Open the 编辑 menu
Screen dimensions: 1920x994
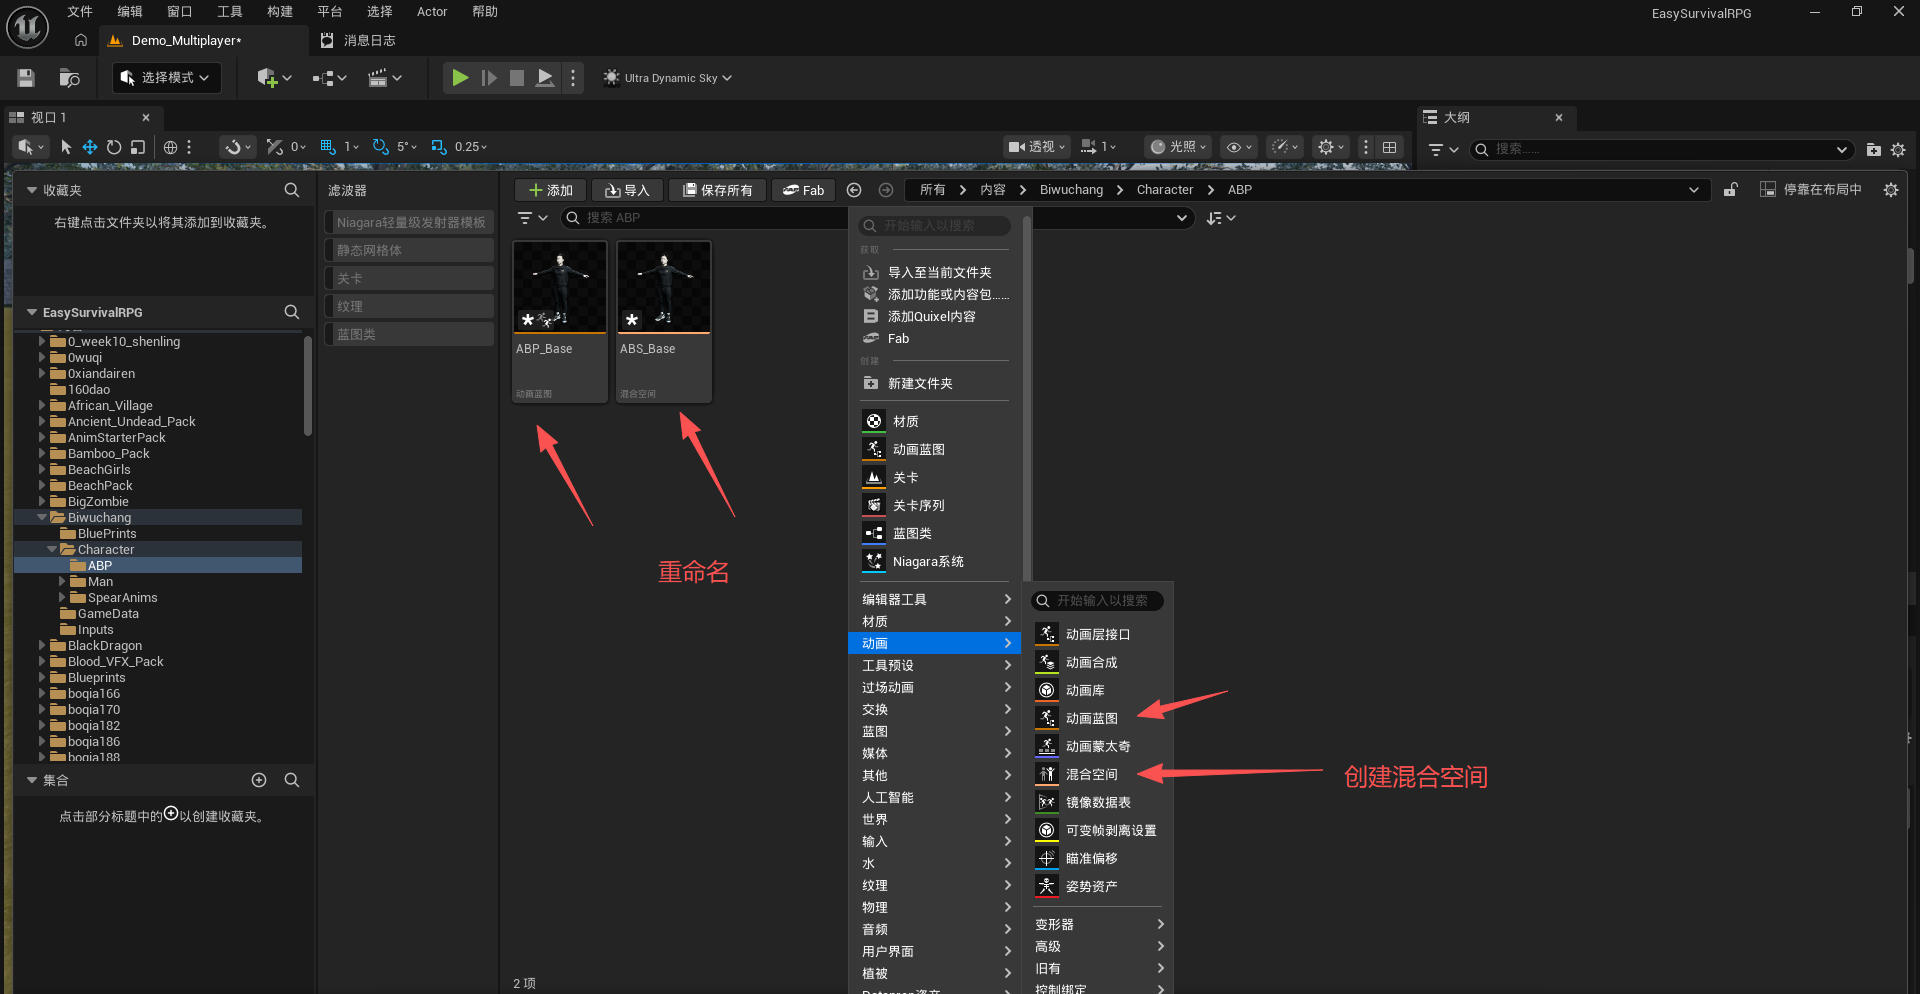130,12
